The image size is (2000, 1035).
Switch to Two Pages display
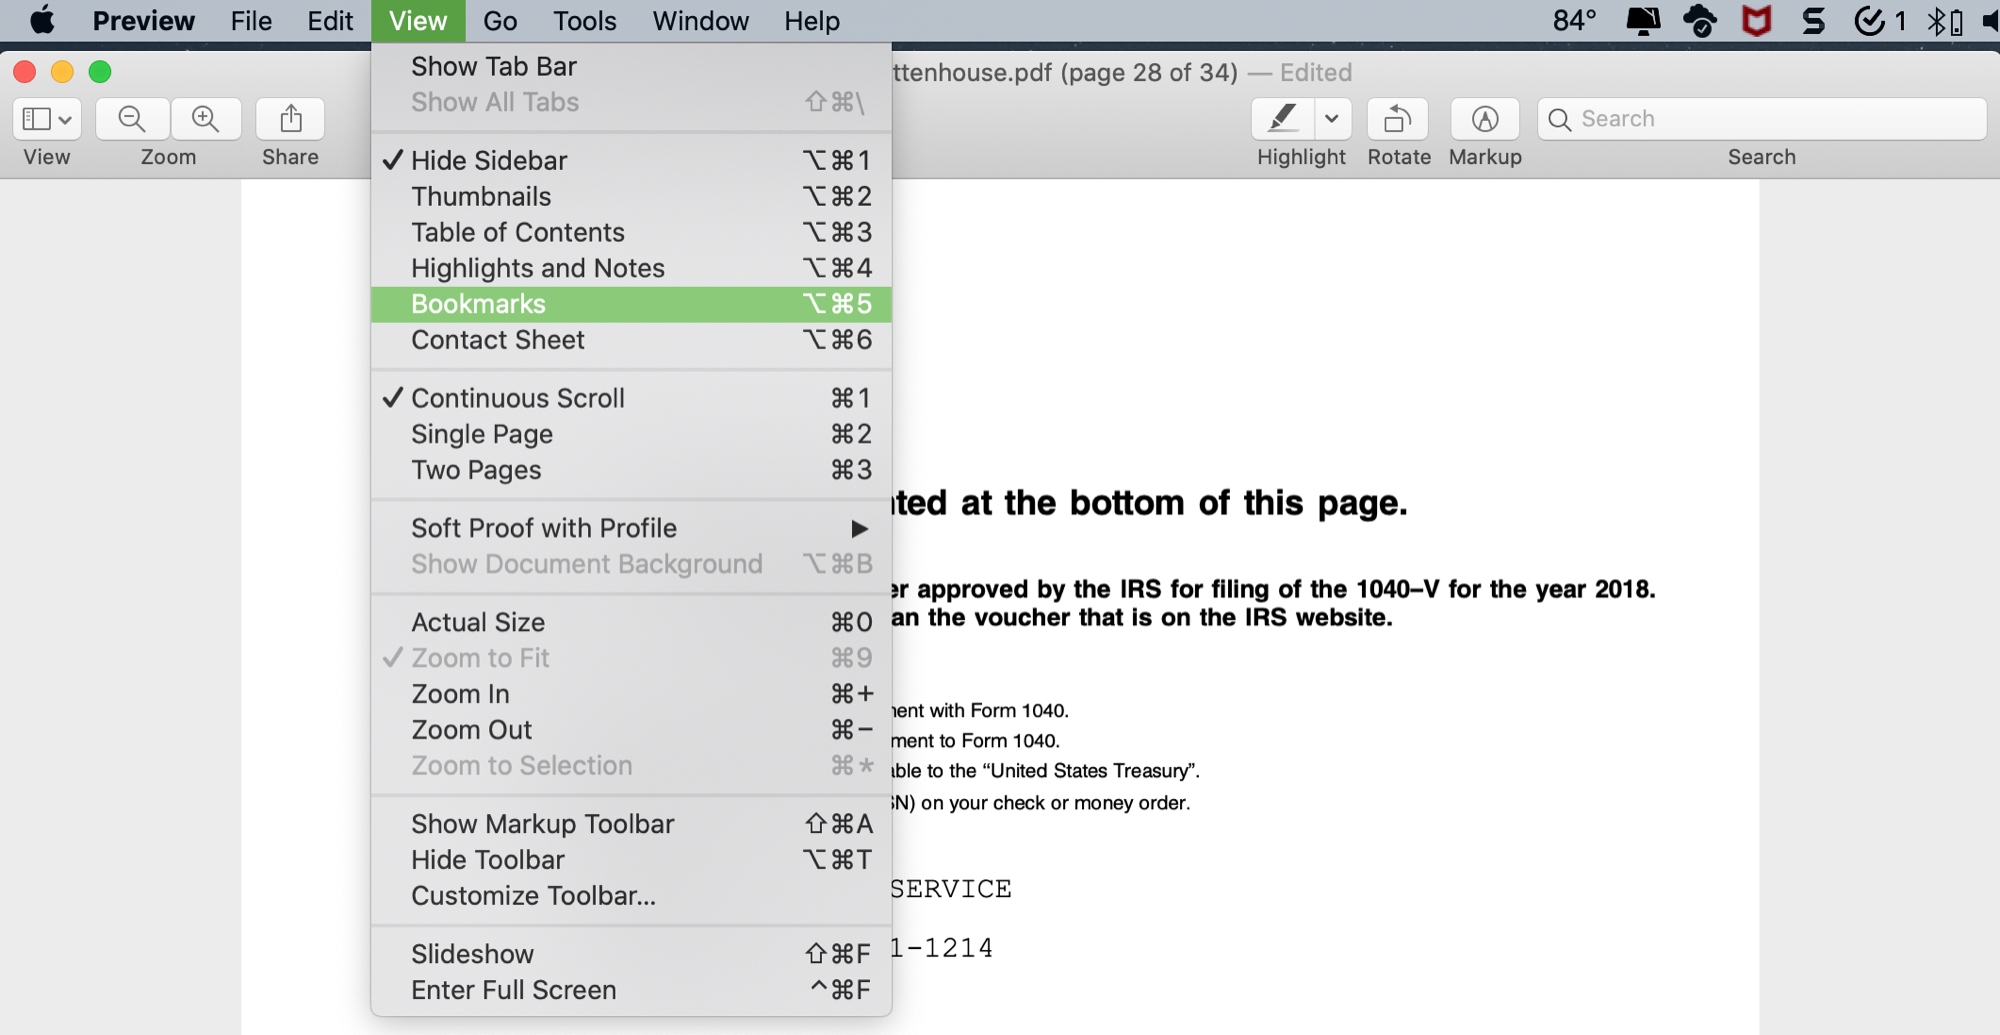[631, 470]
